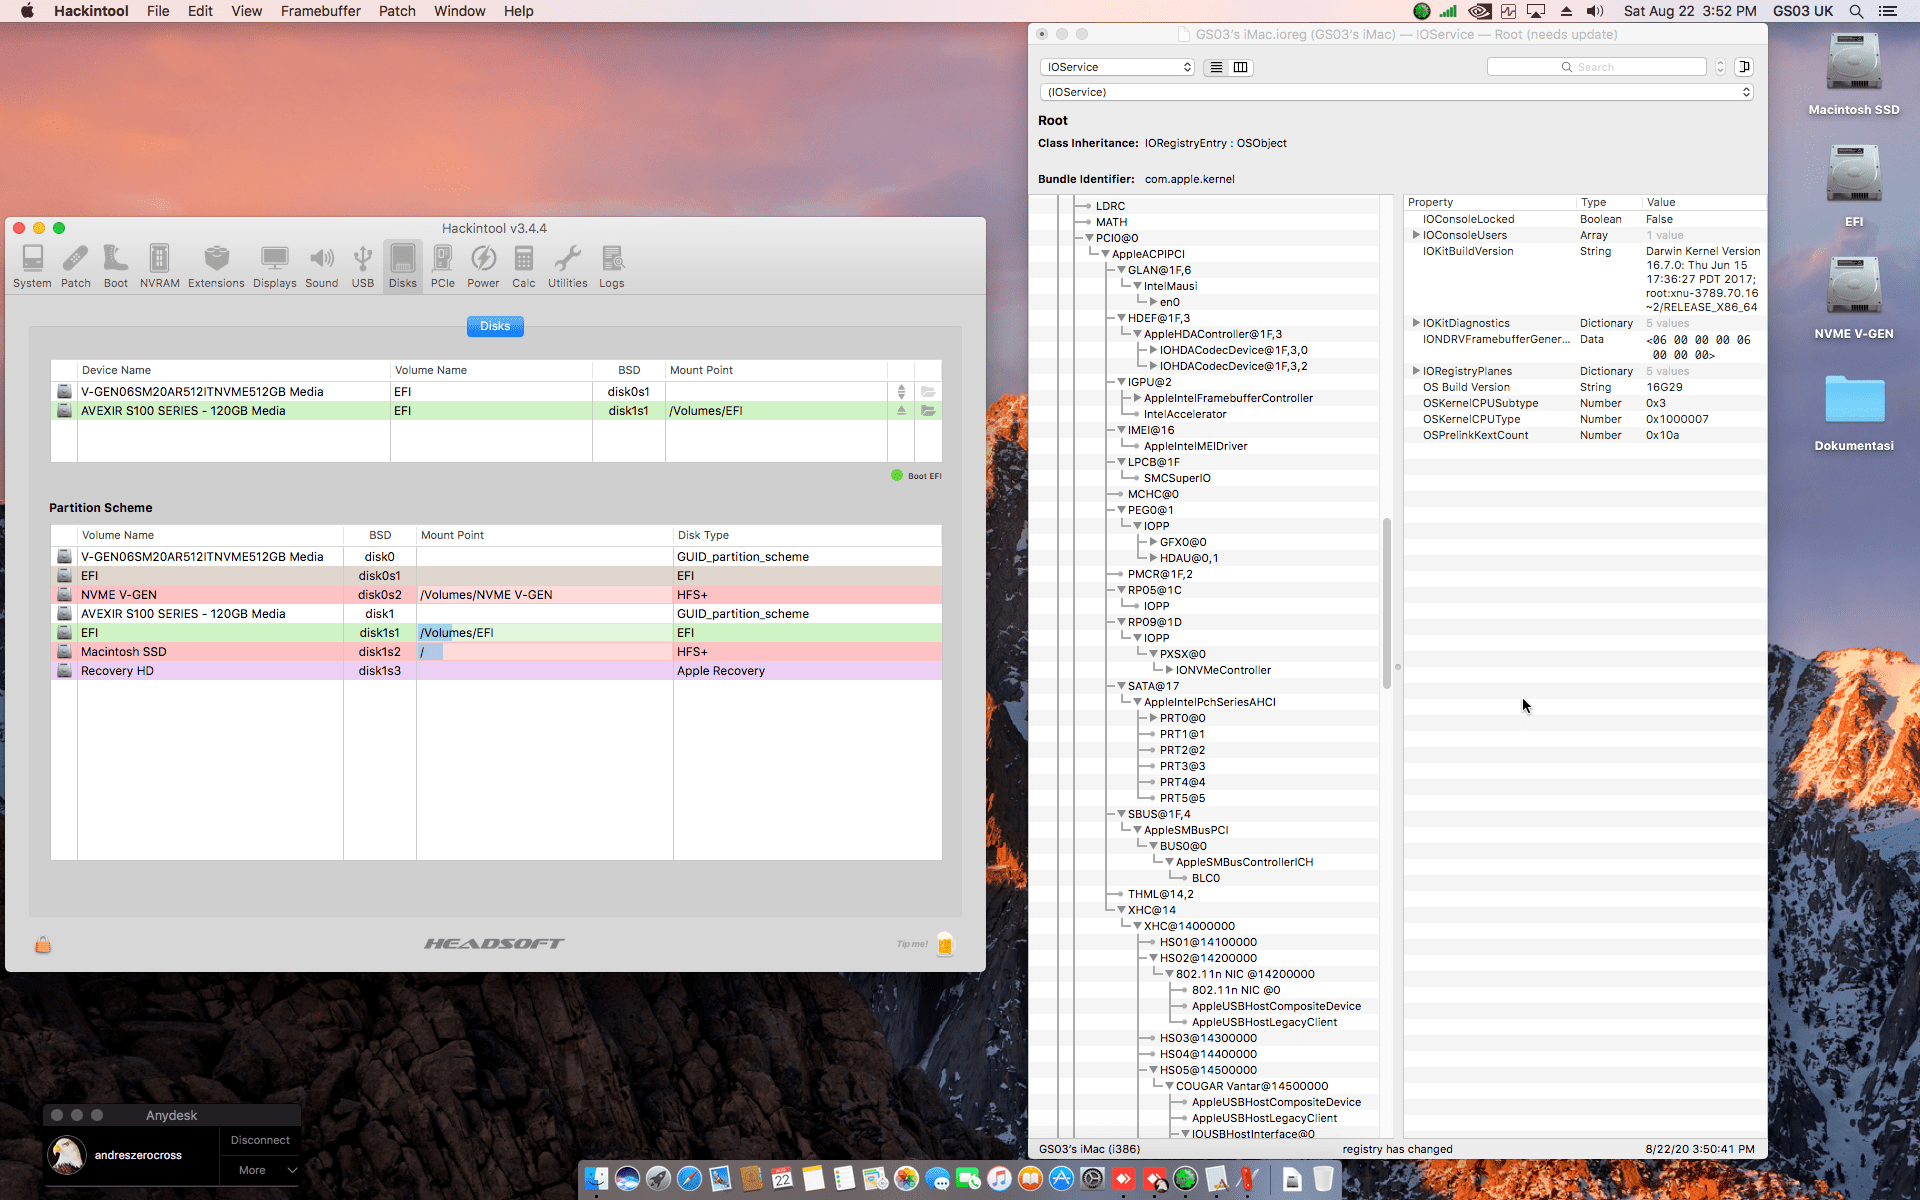Open the USB toolbar icon
The width and height of the screenshot is (1920, 1200).
coord(363,266)
